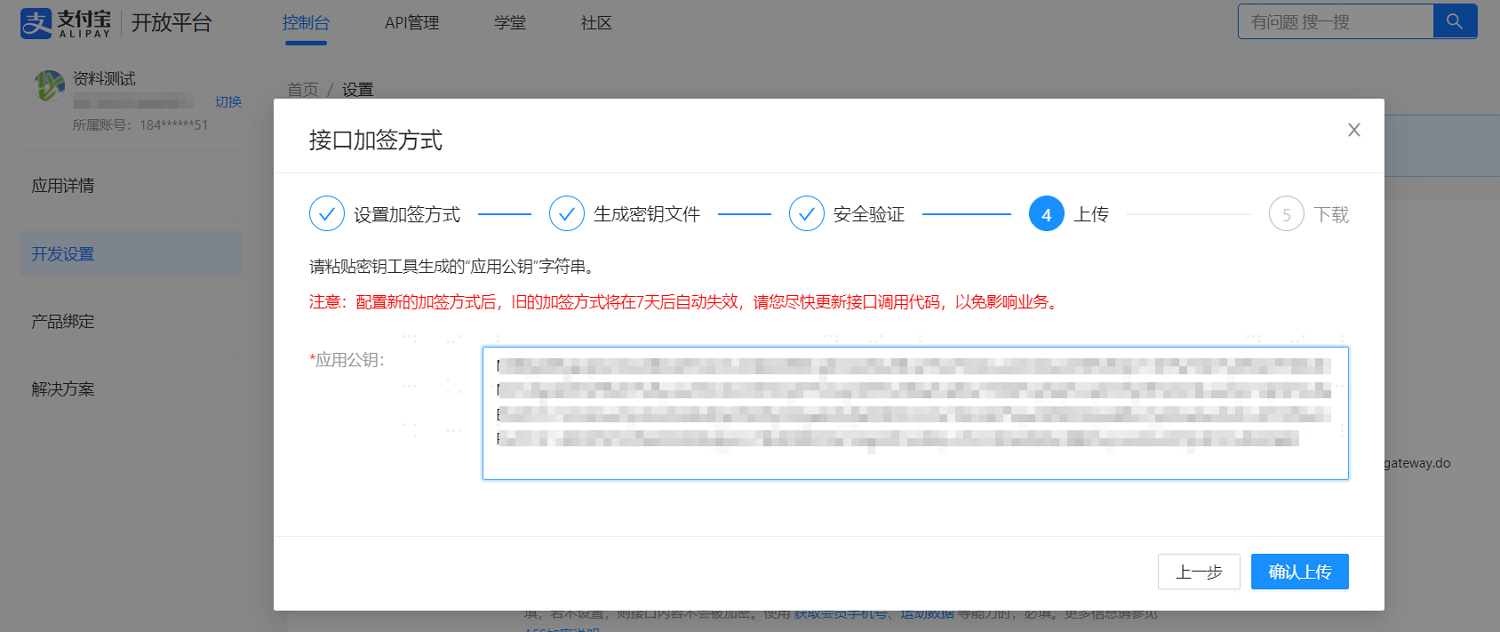Click the 生成密钥文件 step checkmark
Viewport: 1500px width, 632px height.
point(567,214)
